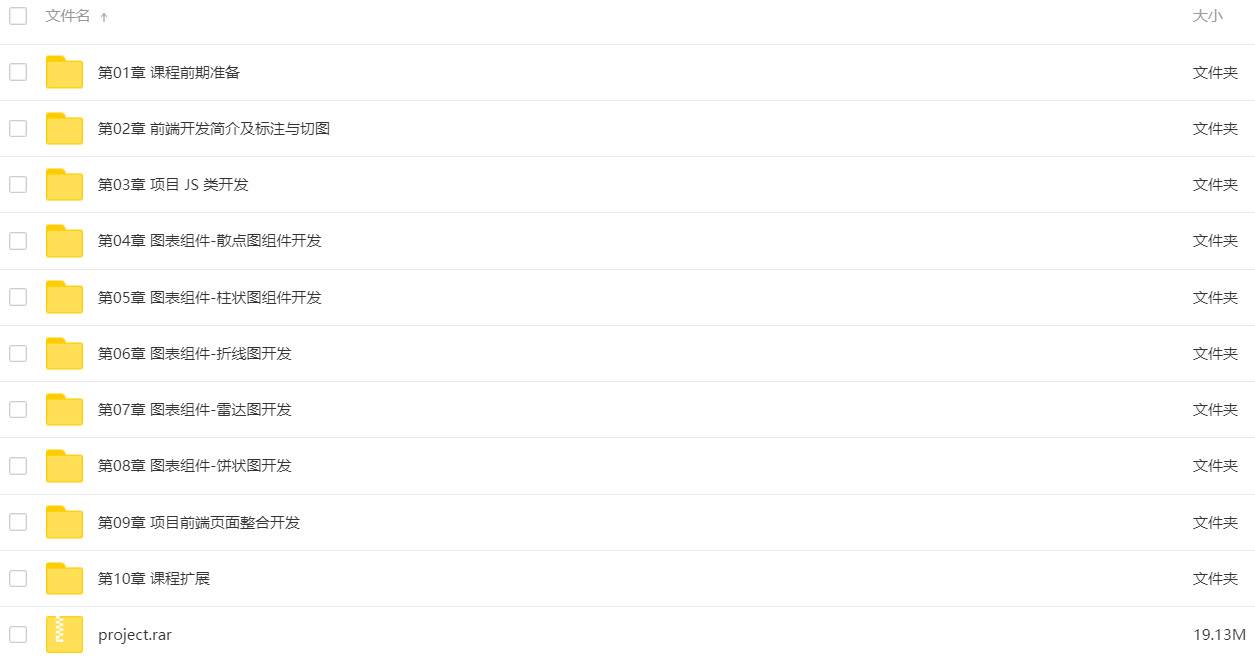The height and width of the screenshot is (662, 1255).
Task: Click the 第01章 课程前期准备 folder icon
Action: click(x=64, y=72)
